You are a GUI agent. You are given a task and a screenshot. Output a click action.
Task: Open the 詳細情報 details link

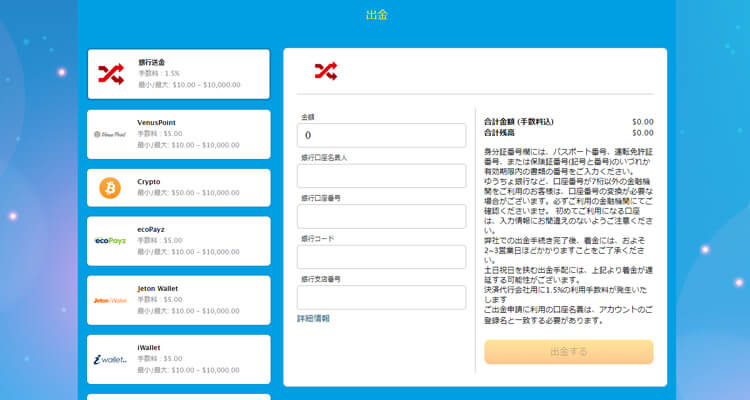click(313, 319)
